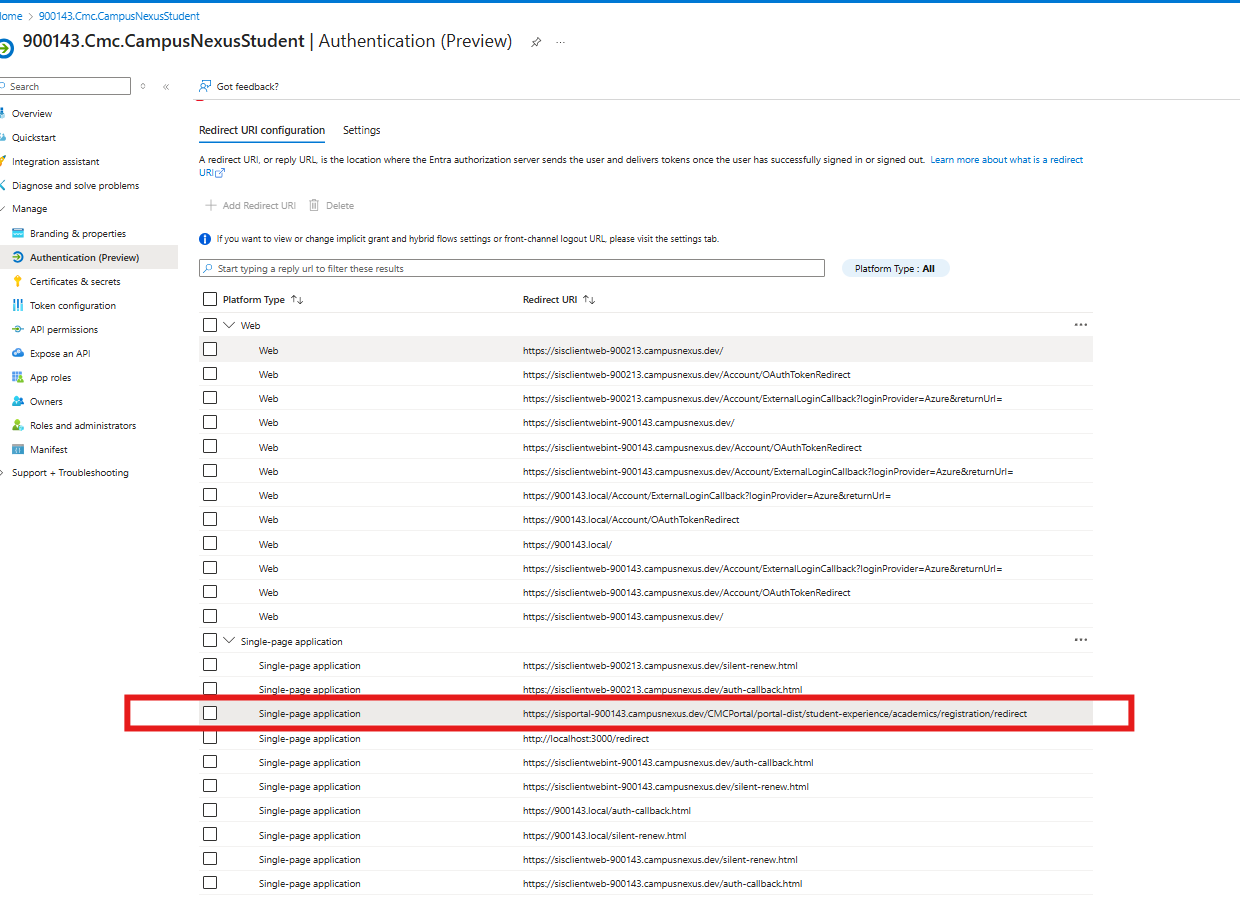Open the Platform Type : All filter

tap(895, 268)
